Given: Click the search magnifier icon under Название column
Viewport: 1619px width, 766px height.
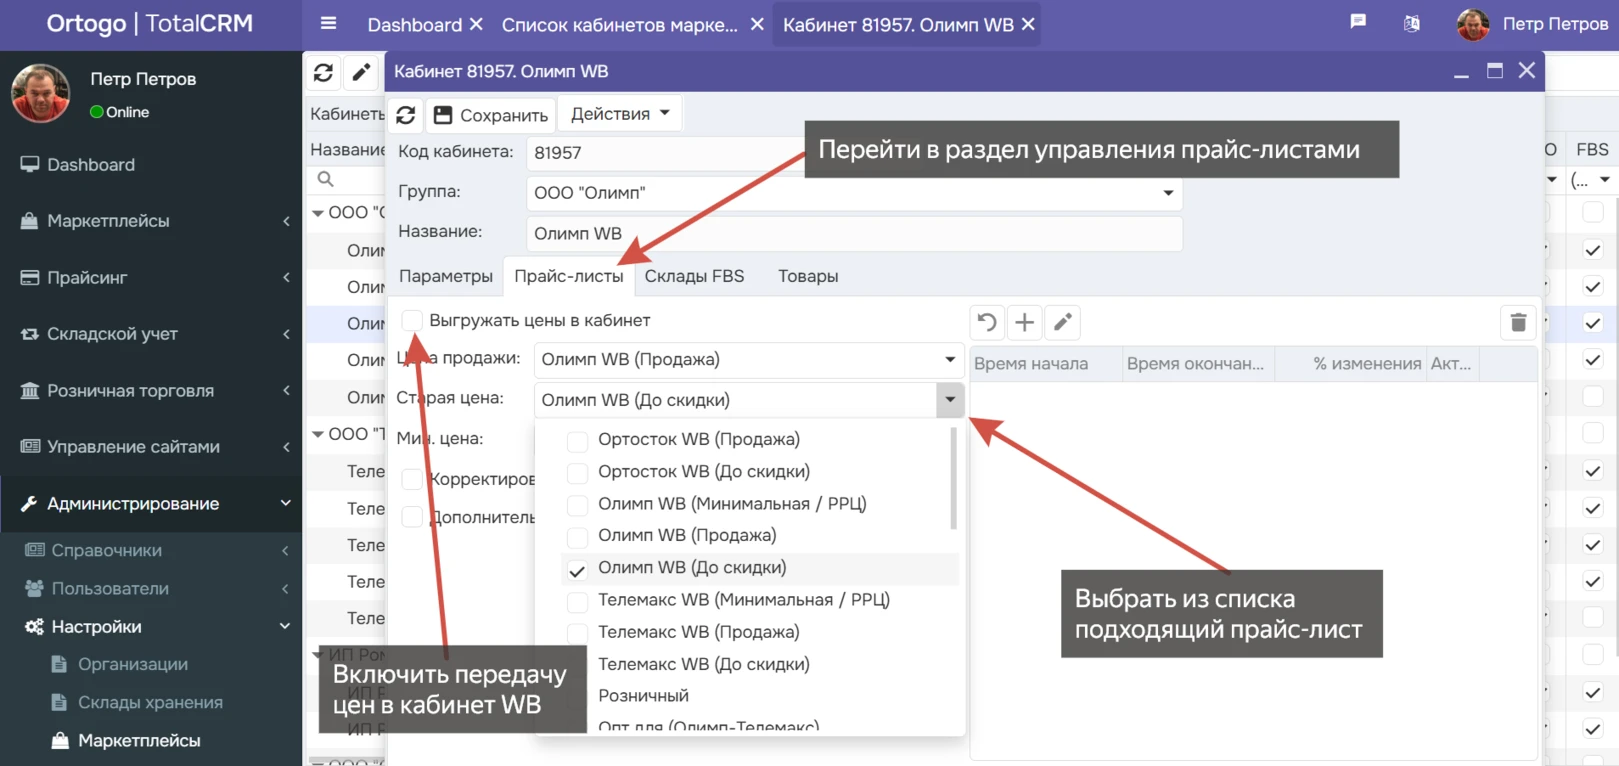Looking at the screenshot, I should [325, 179].
